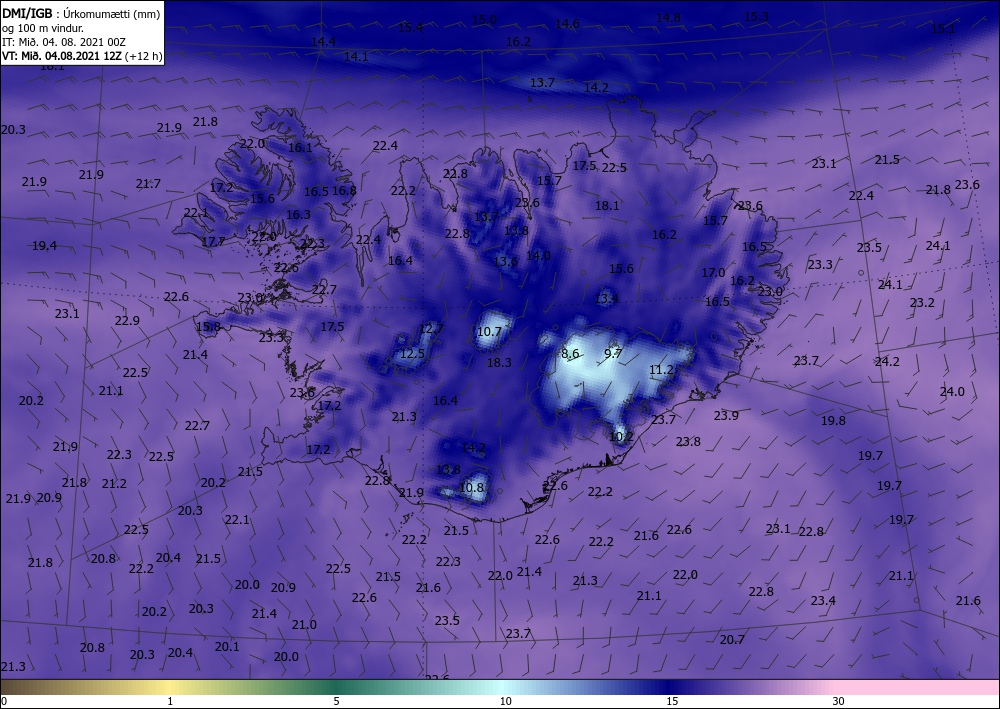Click the 'IT: Mið. 04. 08. 2021 00Z' line
1000x709 pixels.
click(x=64, y=42)
